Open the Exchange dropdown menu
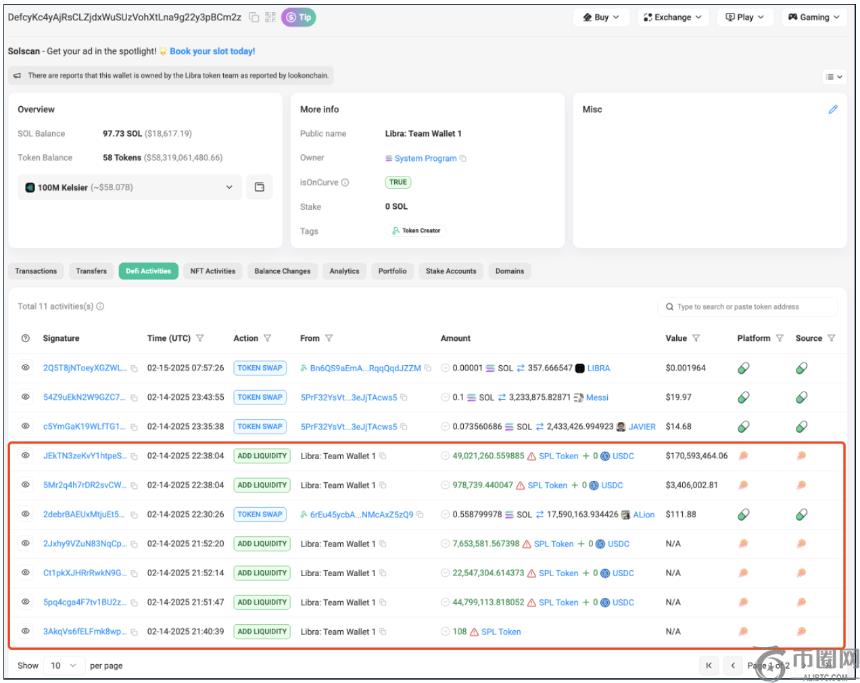This screenshot has height=683, width=860. pyautogui.click(x=672, y=17)
